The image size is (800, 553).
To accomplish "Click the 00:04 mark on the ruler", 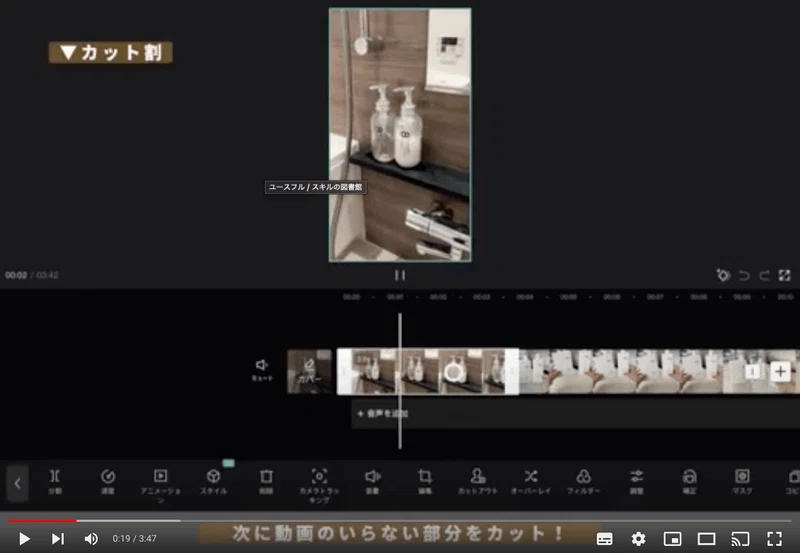I will tap(524, 297).
